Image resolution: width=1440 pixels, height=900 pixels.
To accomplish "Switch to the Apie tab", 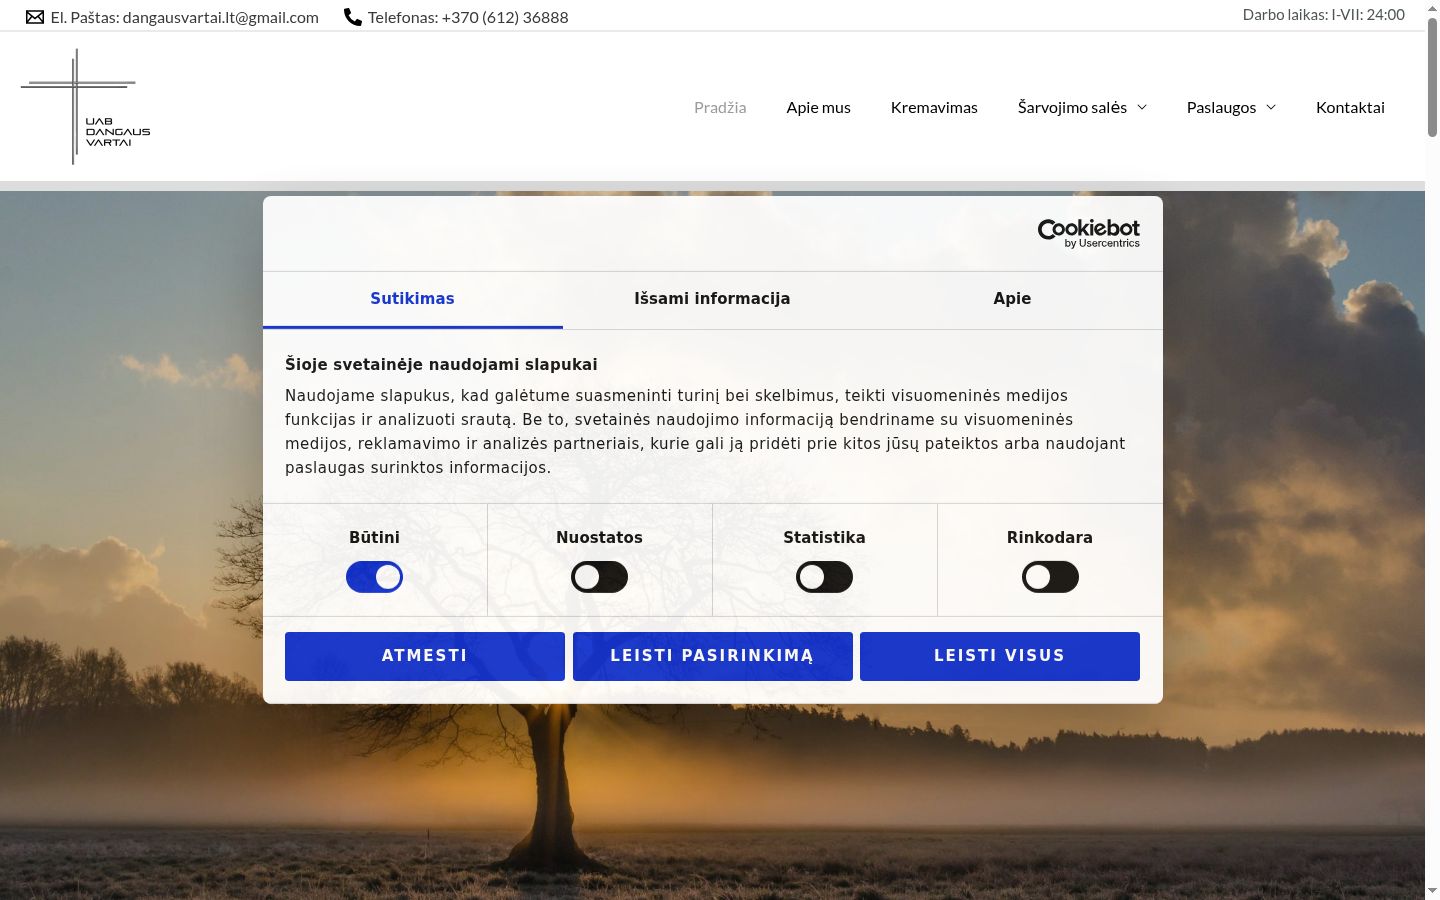I will point(1012,299).
